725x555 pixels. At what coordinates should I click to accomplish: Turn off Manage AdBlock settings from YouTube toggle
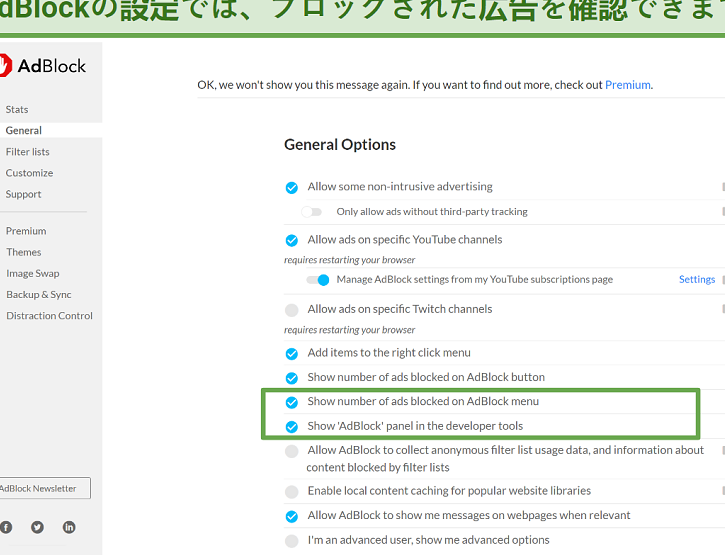coord(318,280)
